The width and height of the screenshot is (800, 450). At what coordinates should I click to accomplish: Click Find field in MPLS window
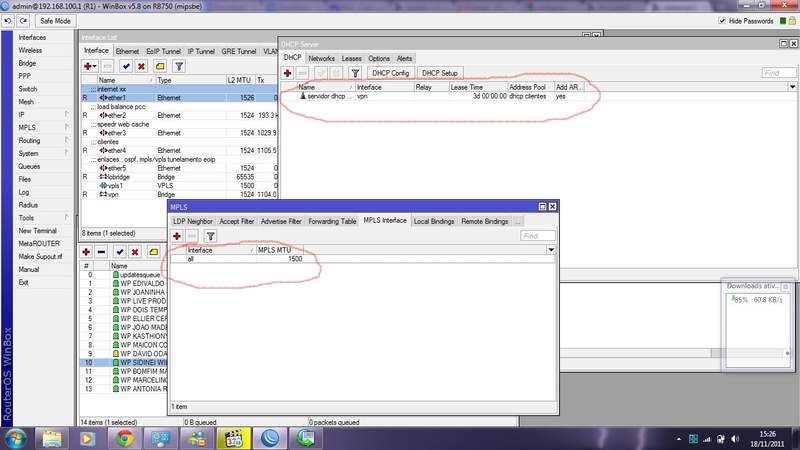538,236
